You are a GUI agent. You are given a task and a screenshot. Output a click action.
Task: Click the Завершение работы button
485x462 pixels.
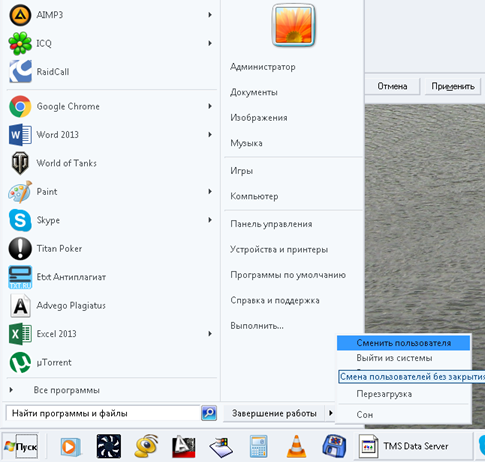point(274,413)
